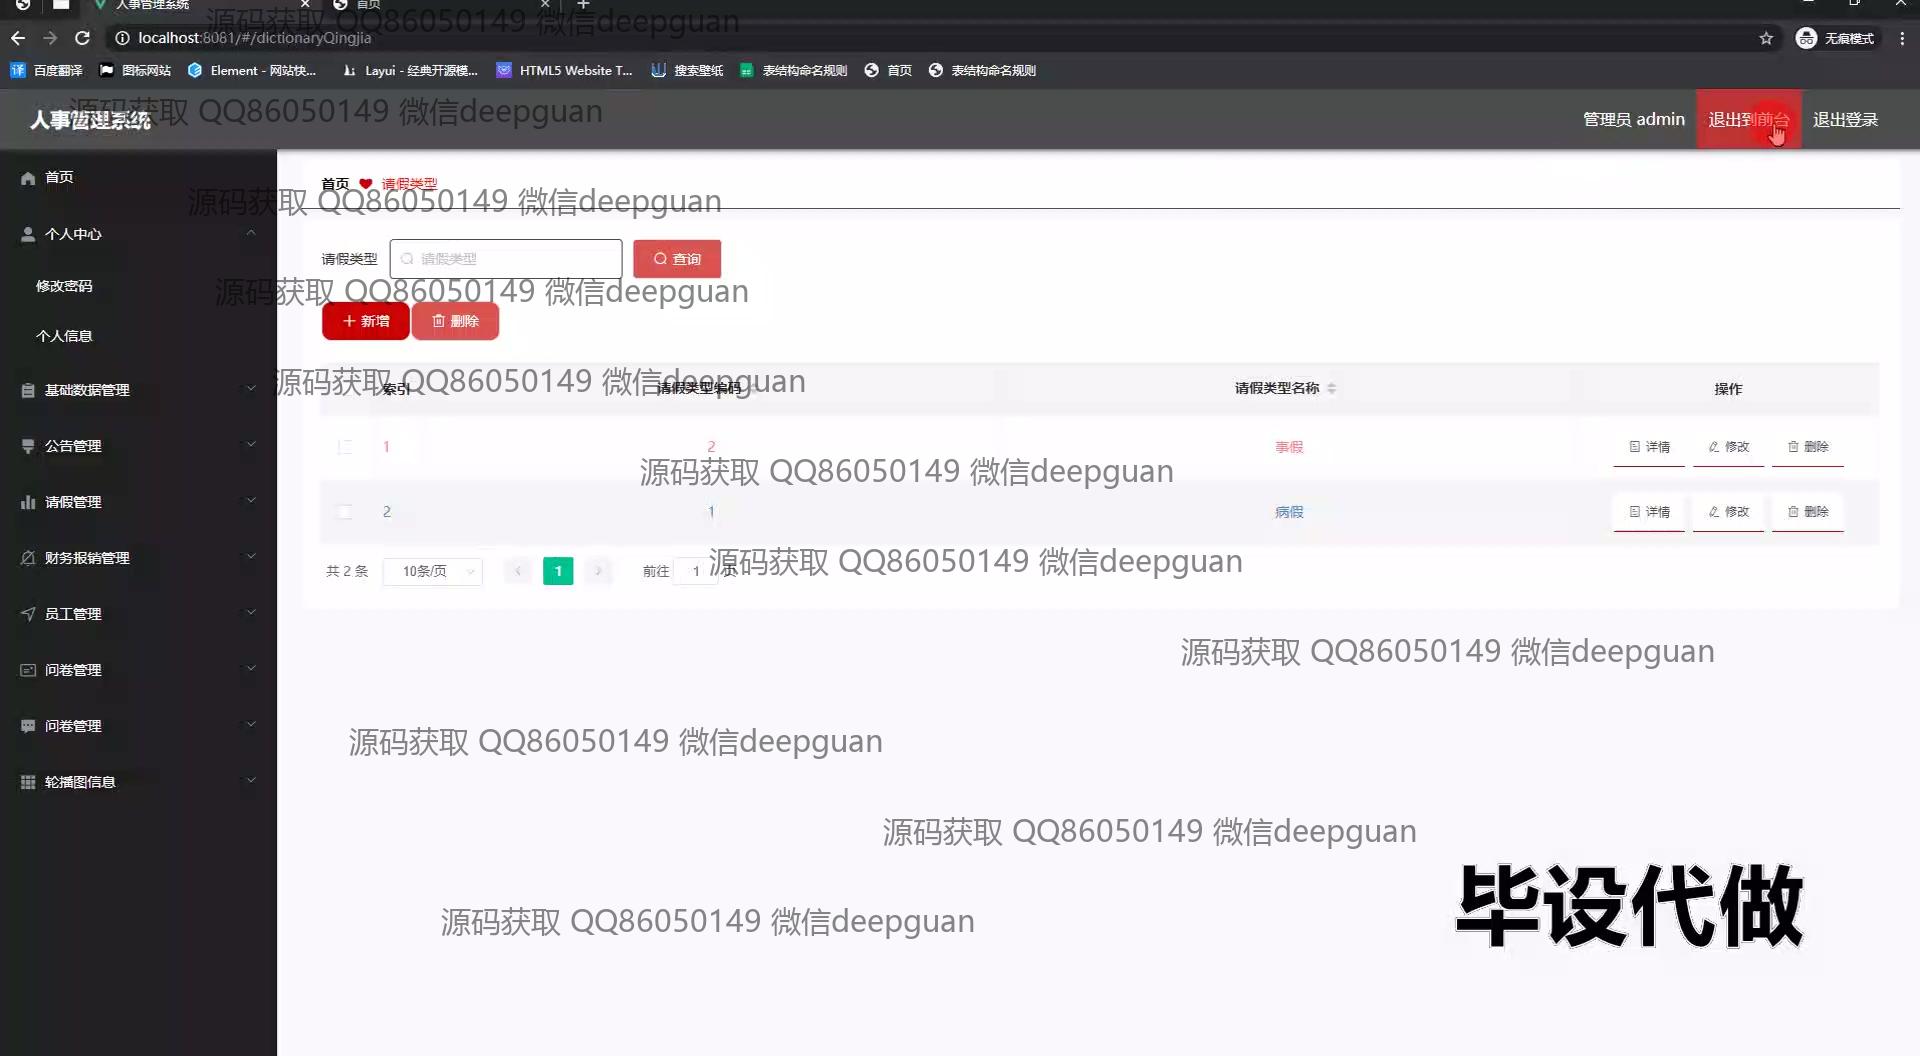1920x1056 pixels.
Task: Click 退出登录 in the header
Action: click(1845, 120)
